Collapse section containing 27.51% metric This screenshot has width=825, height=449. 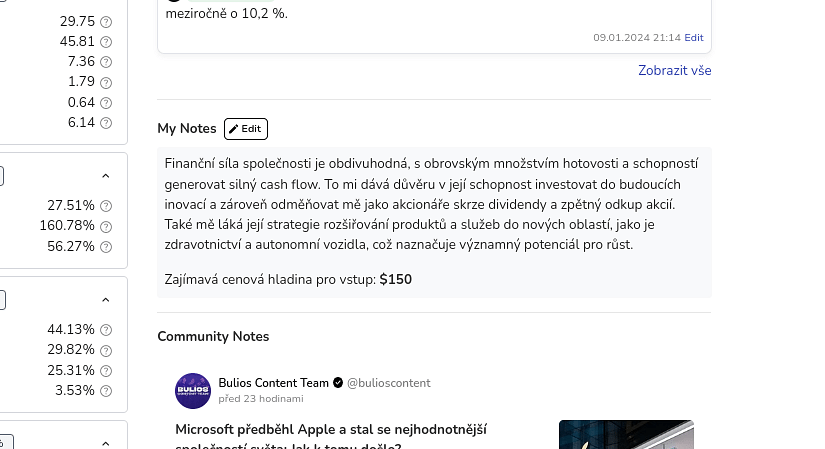(105, 176)
